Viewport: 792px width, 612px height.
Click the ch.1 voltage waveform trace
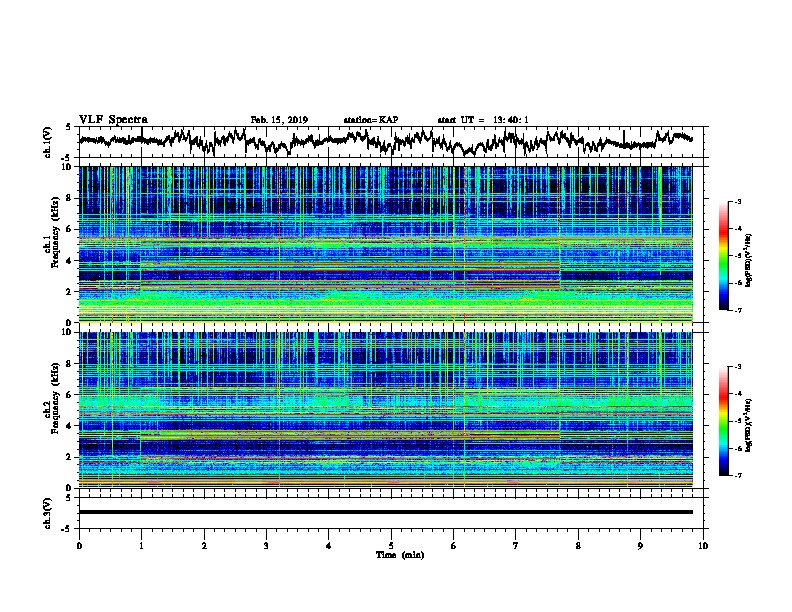click(x=385, y=142)
